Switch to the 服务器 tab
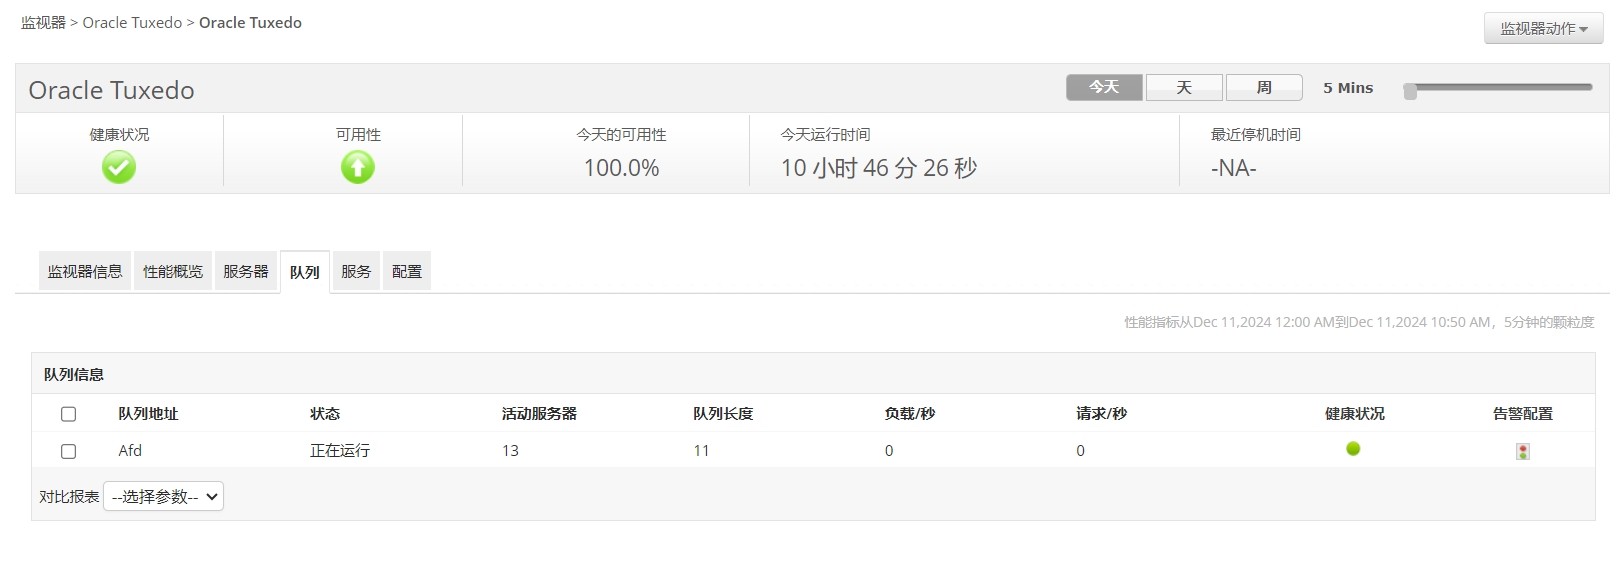The image size is (1617, 566). pos(246,271)
